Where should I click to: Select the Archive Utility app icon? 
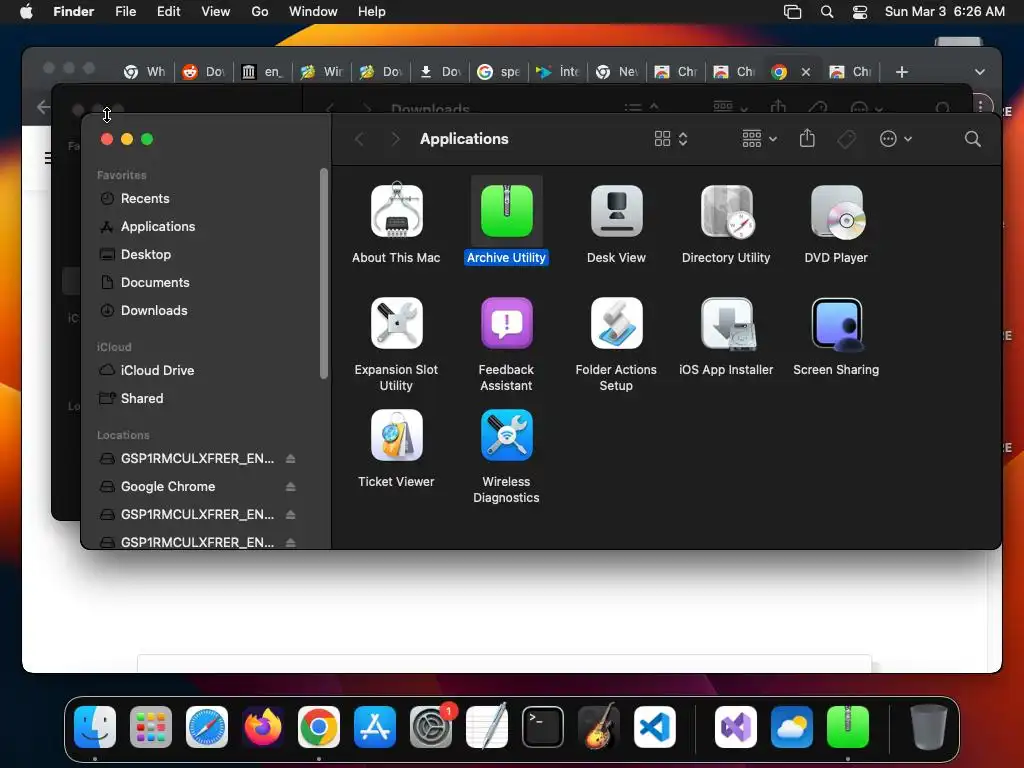click(x=506, y=211)
